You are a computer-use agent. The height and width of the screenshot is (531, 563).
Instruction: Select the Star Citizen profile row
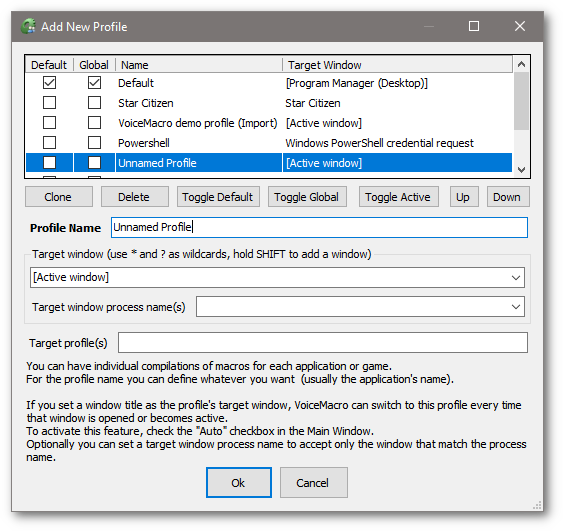269,103
